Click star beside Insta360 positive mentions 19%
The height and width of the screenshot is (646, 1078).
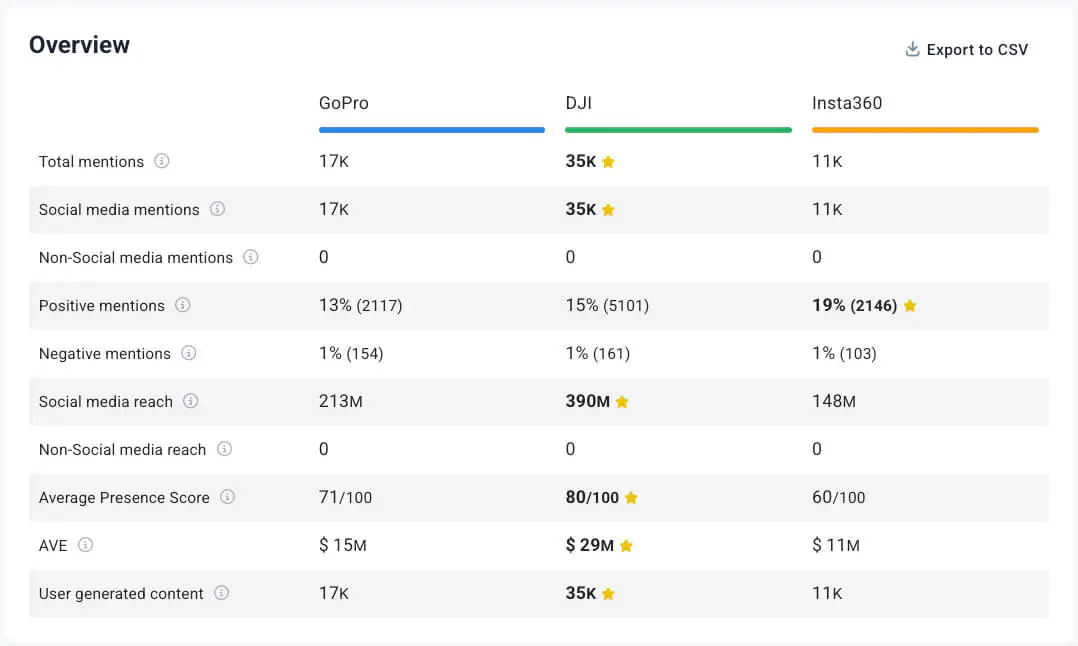tap(910, 305)
